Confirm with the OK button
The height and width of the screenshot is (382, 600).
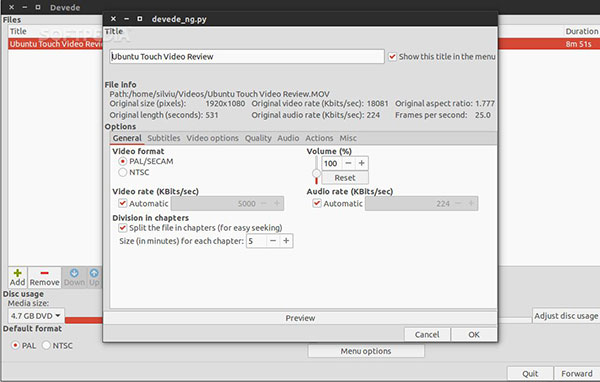tap(474, 335)
